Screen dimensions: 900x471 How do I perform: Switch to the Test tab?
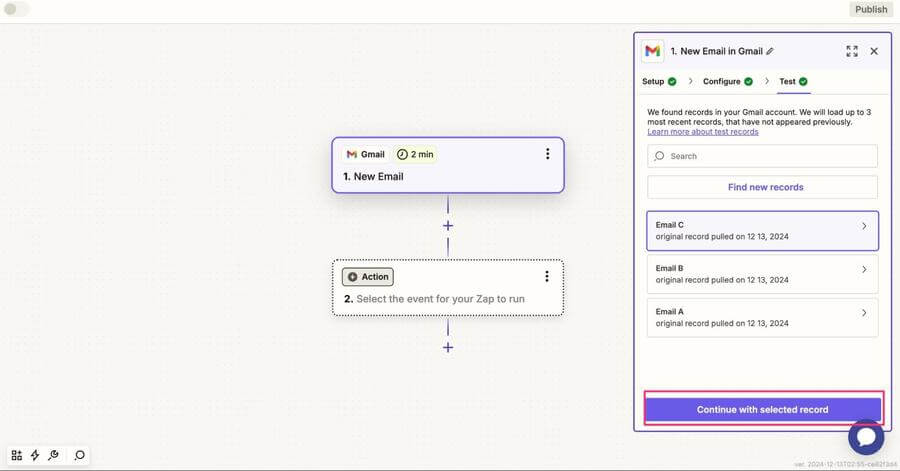(793, 81)
